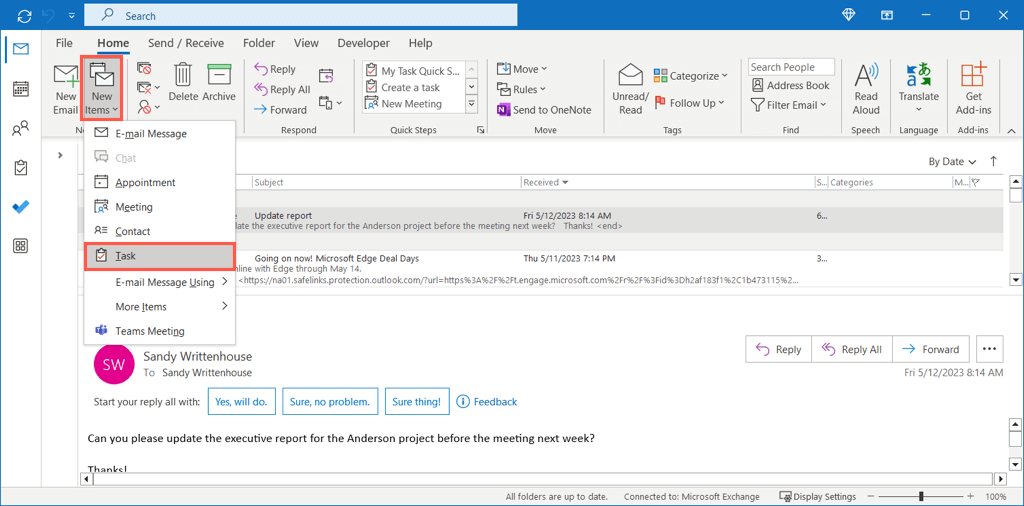
Task: Open Calendar view in left sidebar
Action: click(x=20, y=89)
